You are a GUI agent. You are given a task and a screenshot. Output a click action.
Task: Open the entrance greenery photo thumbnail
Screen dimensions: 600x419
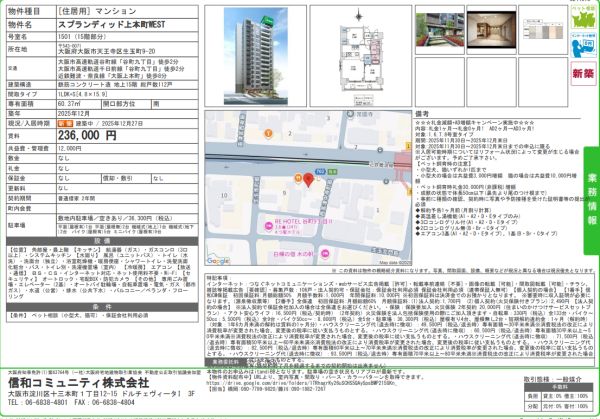(x=440, y=30)
